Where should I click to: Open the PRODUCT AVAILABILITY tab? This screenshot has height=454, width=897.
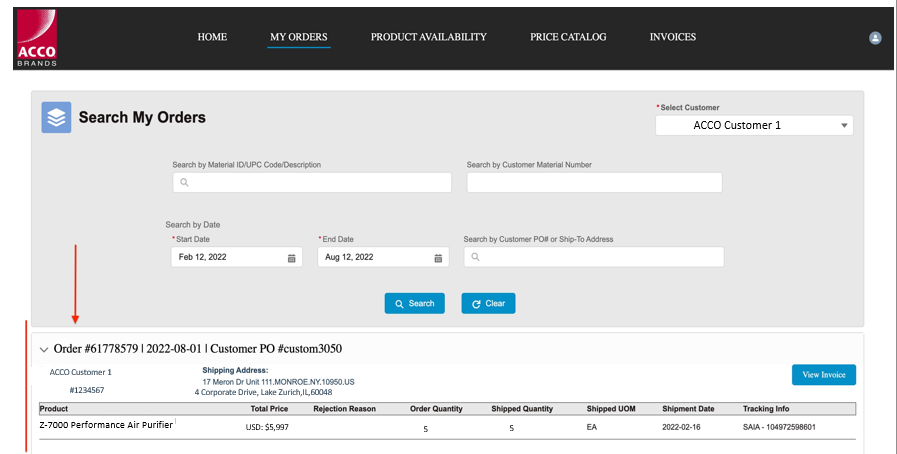click(x=428, y=37)
